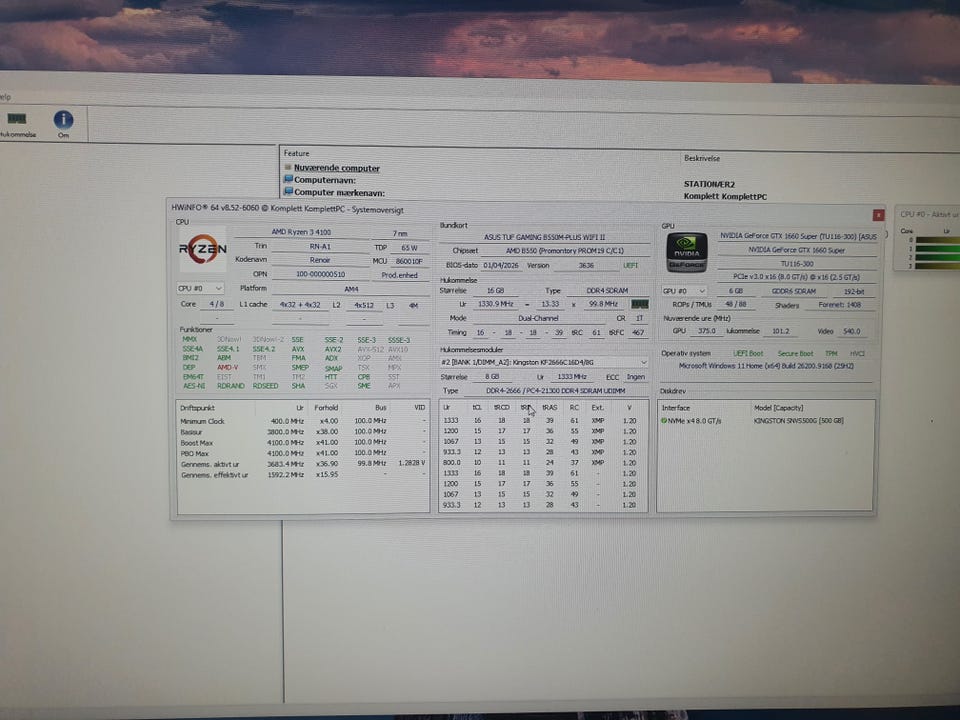Select the PBO Max row

pyautogui.click(x=303, y=454)
